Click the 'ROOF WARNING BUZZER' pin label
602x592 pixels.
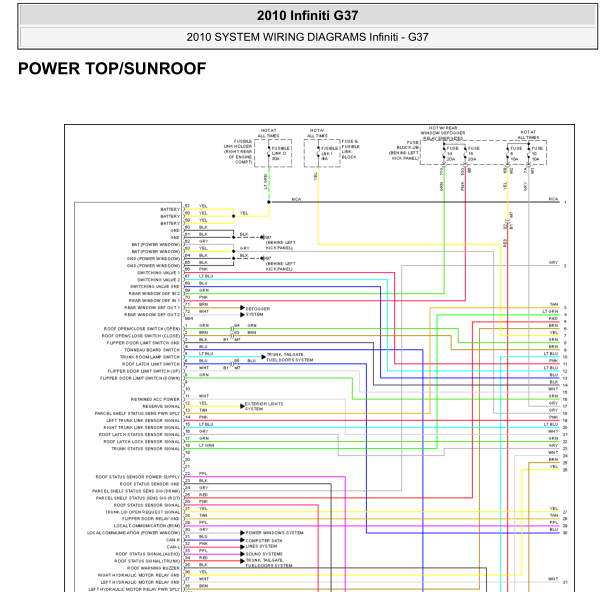pos(153,568)
